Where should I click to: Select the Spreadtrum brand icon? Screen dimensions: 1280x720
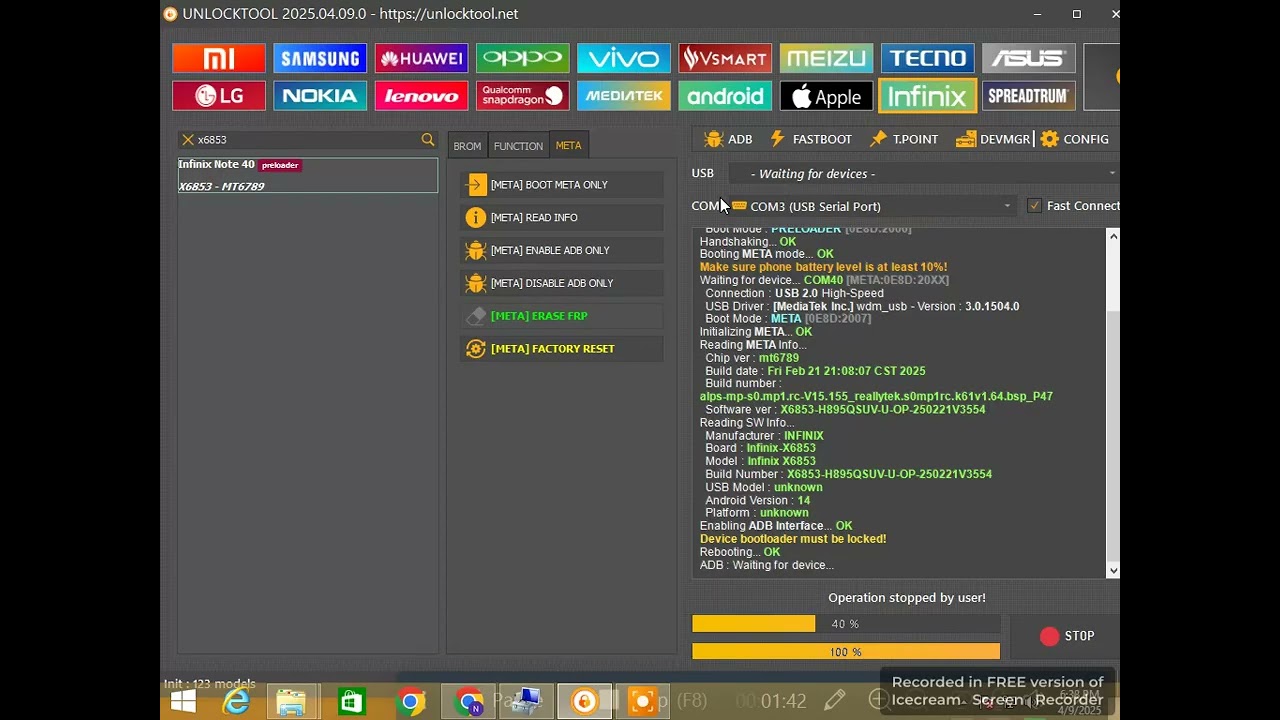tap(1029, 96)
